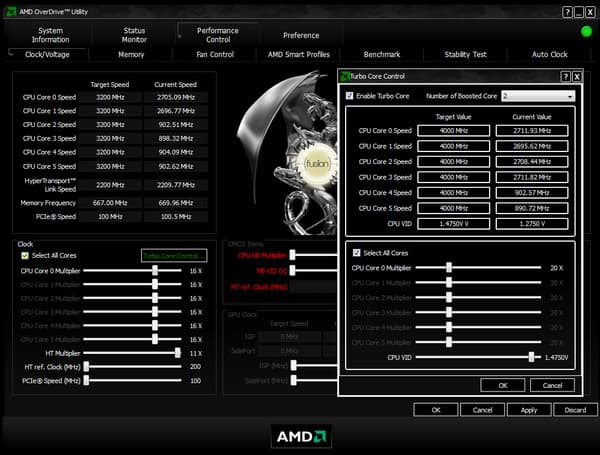
Task: Open Preference tab
Action: (301, 35)
